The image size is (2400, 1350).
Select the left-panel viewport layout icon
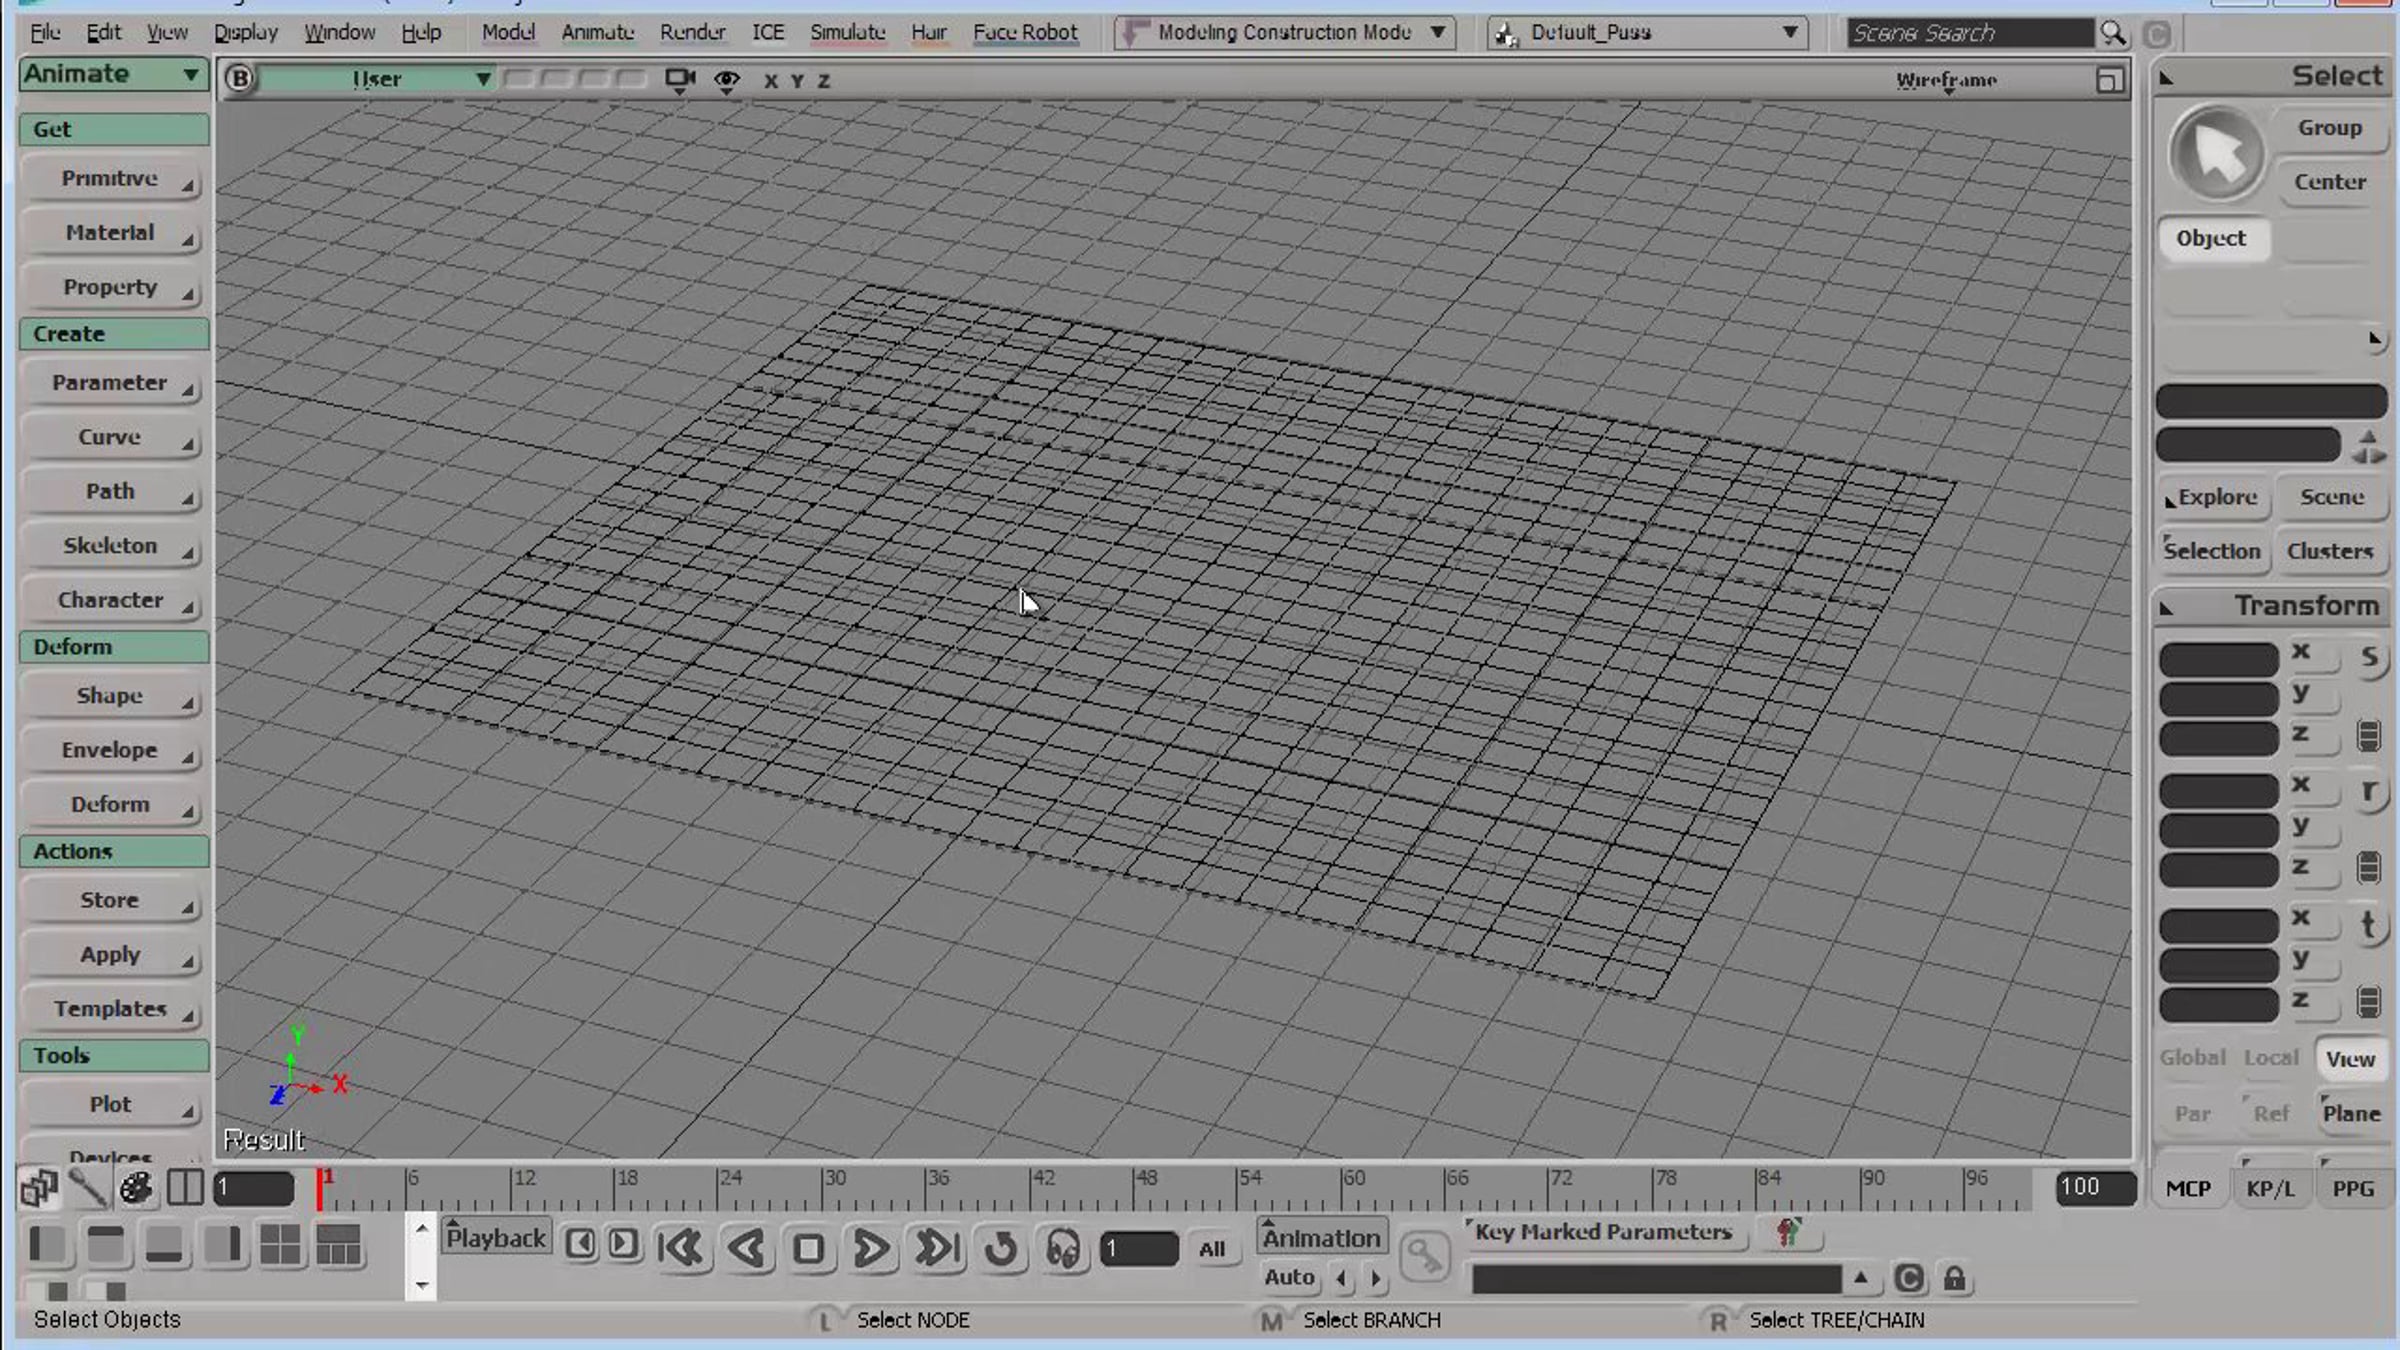point(47,1245)
